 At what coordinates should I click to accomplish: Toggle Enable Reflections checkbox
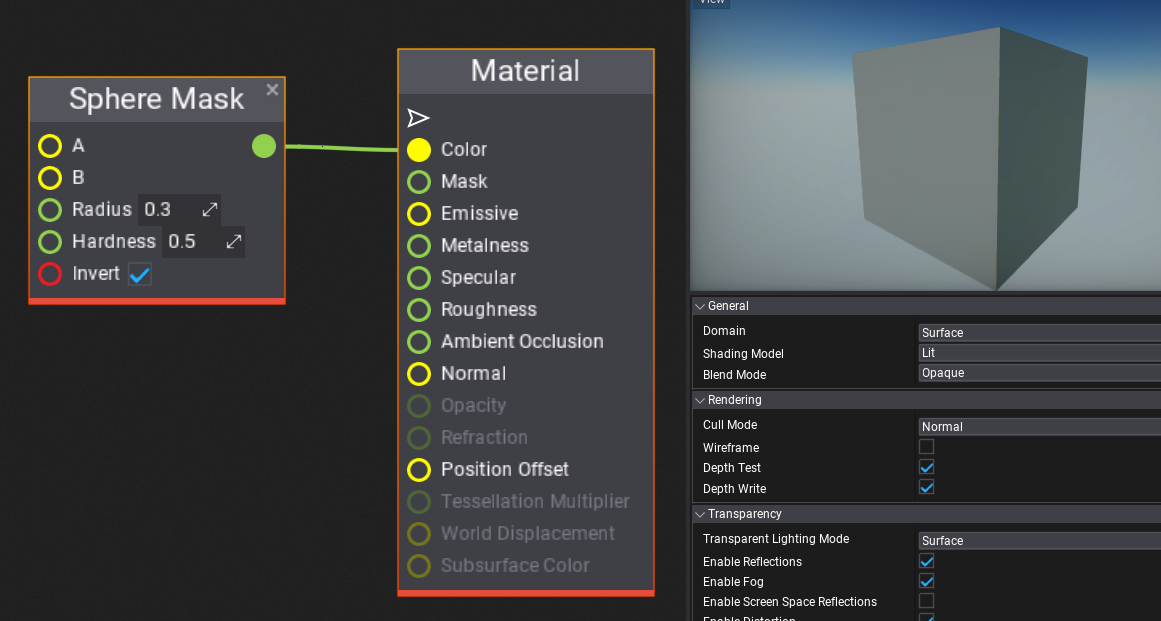tap(926, 560)
